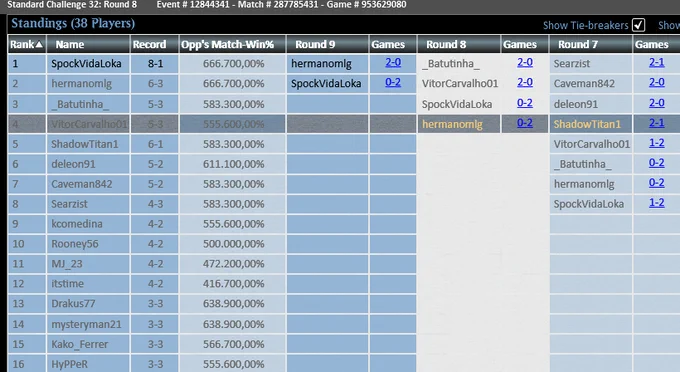Sort by the Record column header
The height and width of the screenshot is (372, 680).
pyautogui.click(x=154, y=44)
